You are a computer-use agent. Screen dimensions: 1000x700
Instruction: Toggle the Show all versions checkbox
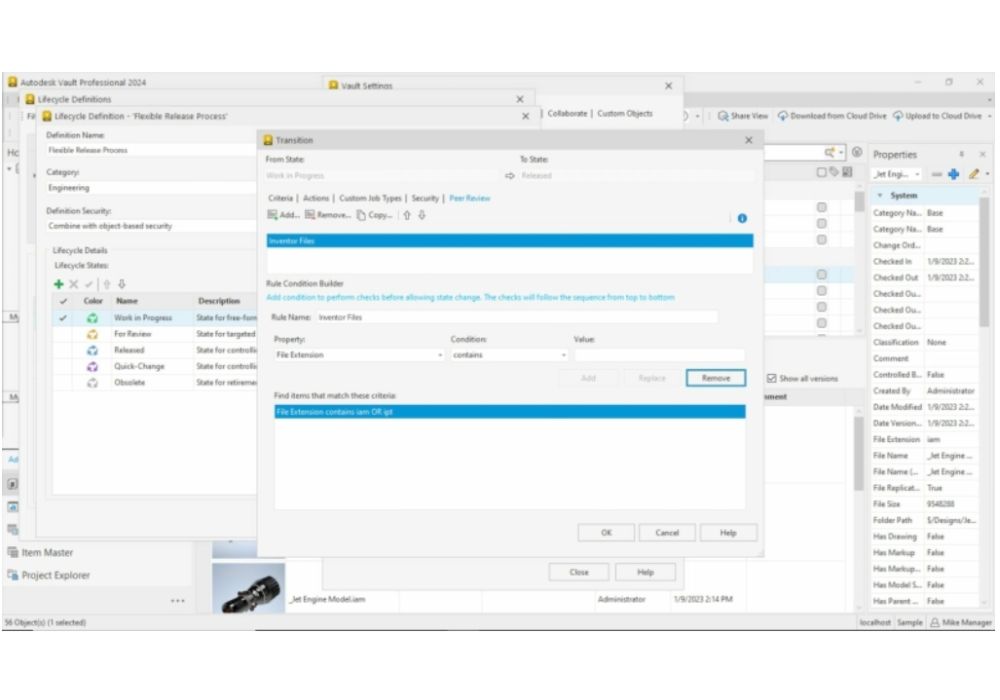tap(771, 378)
